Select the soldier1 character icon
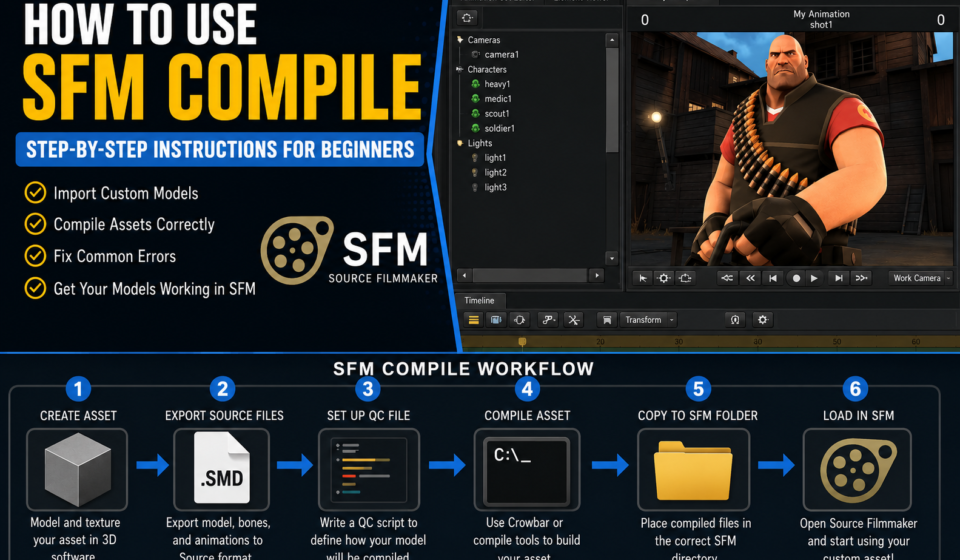Image resolution: width=960 pixels, height=560 pixels. (475, 128)
